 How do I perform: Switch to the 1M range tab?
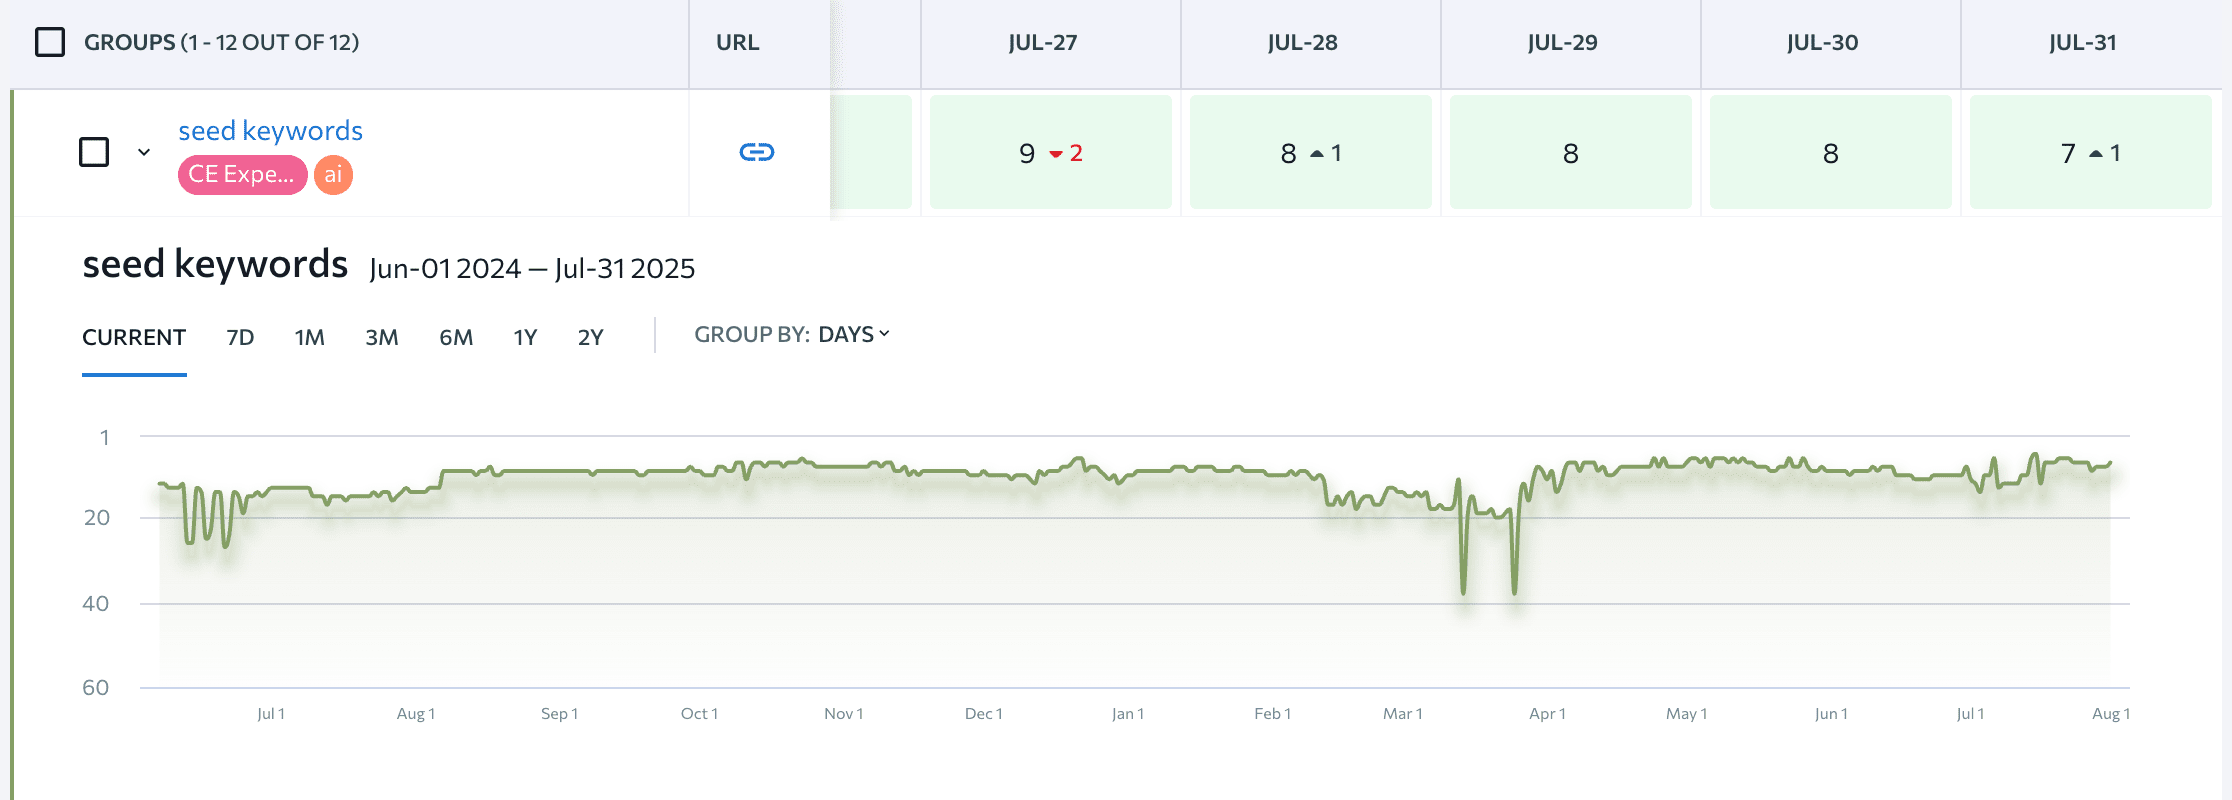click(309, 338)
